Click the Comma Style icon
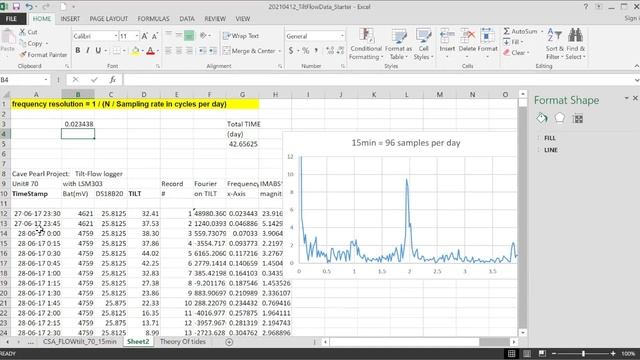 point(316,51)
